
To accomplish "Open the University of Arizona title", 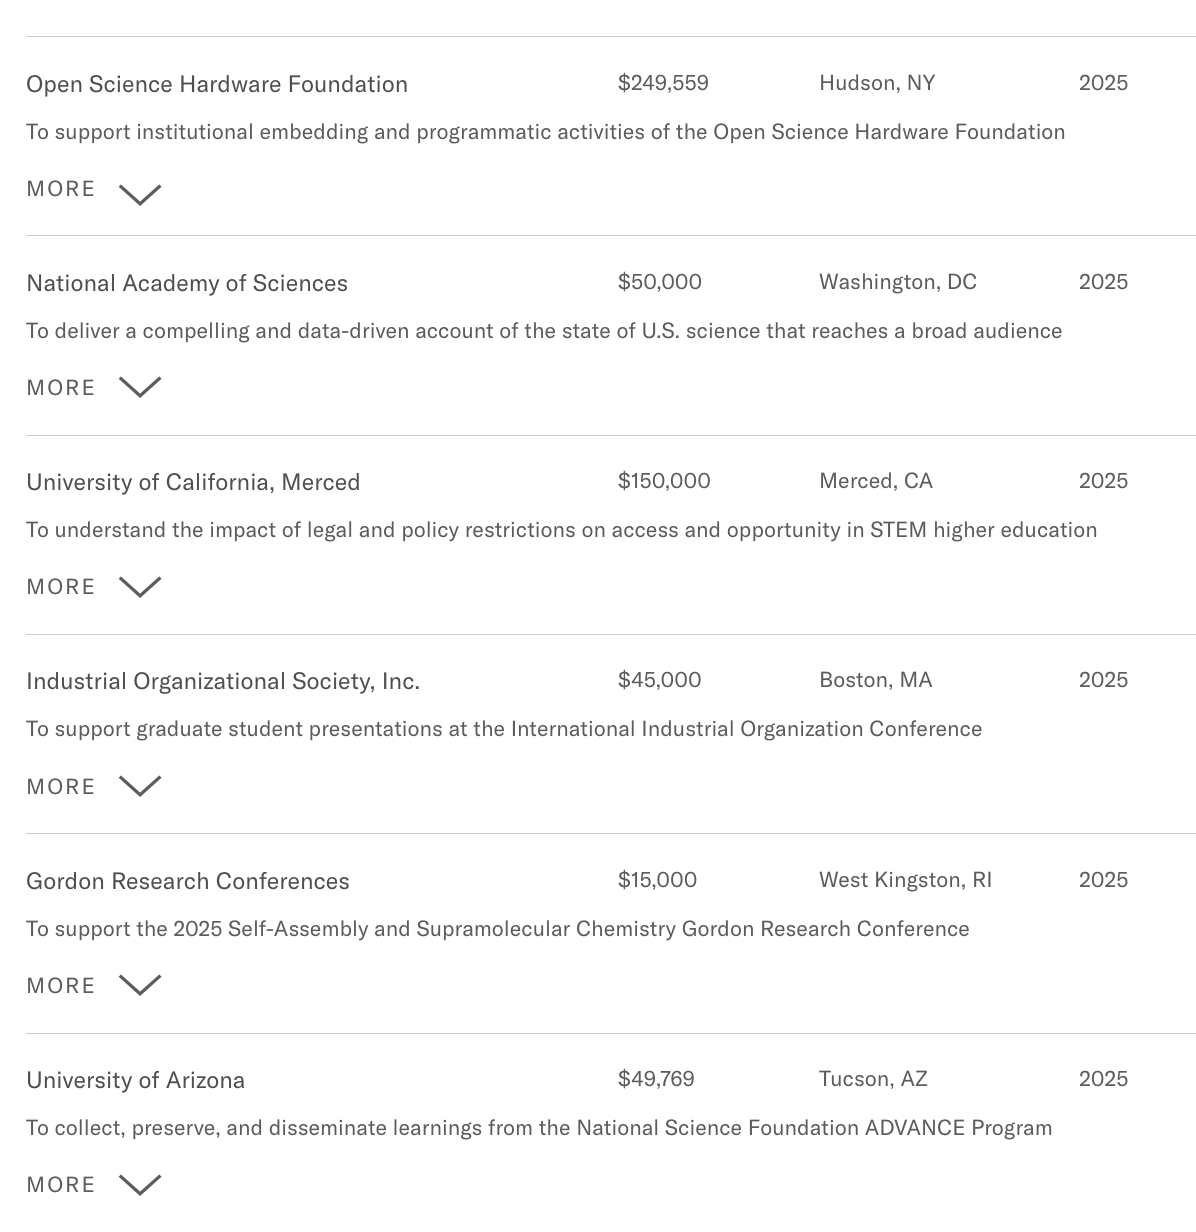I will click(136, 1080).
